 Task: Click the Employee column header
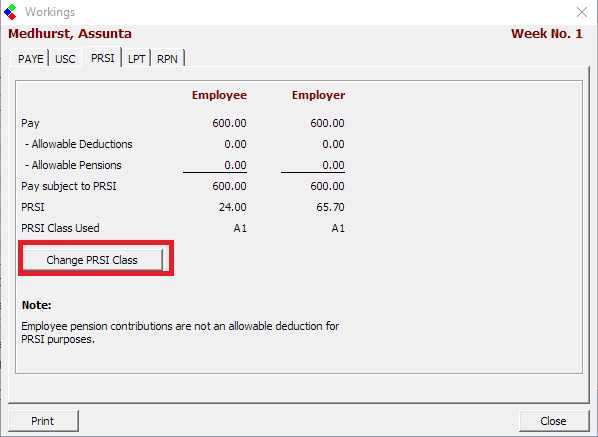tap(219, 95)
